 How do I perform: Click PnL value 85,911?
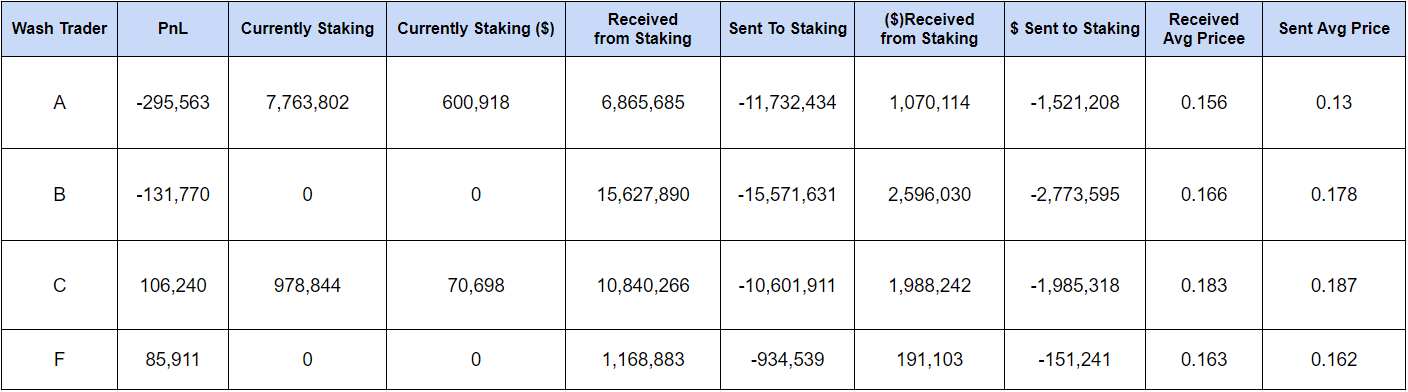click(173, 359)
